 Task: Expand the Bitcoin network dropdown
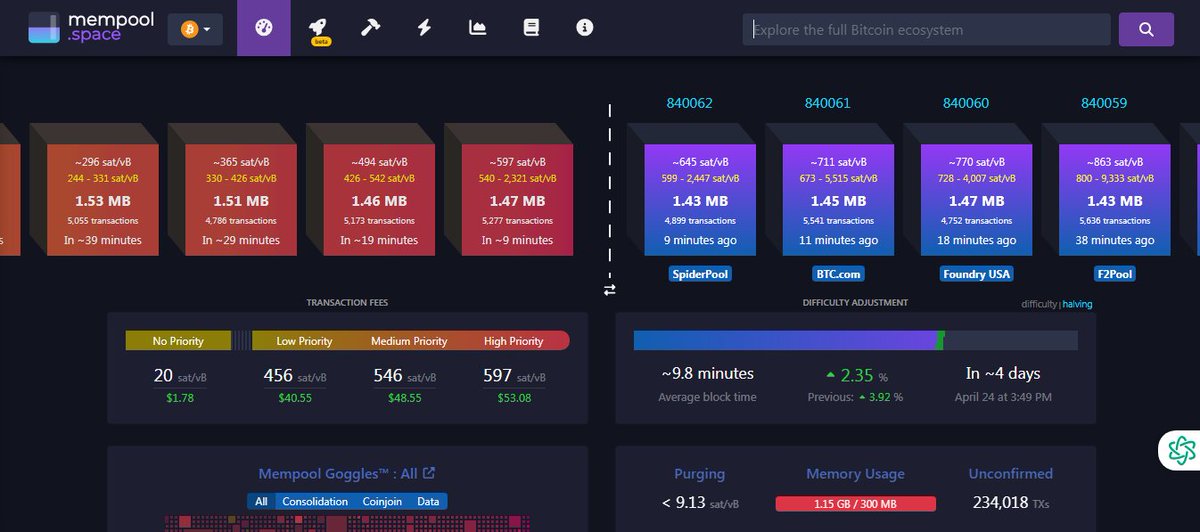pyautogui.click(x=195, y=30)
